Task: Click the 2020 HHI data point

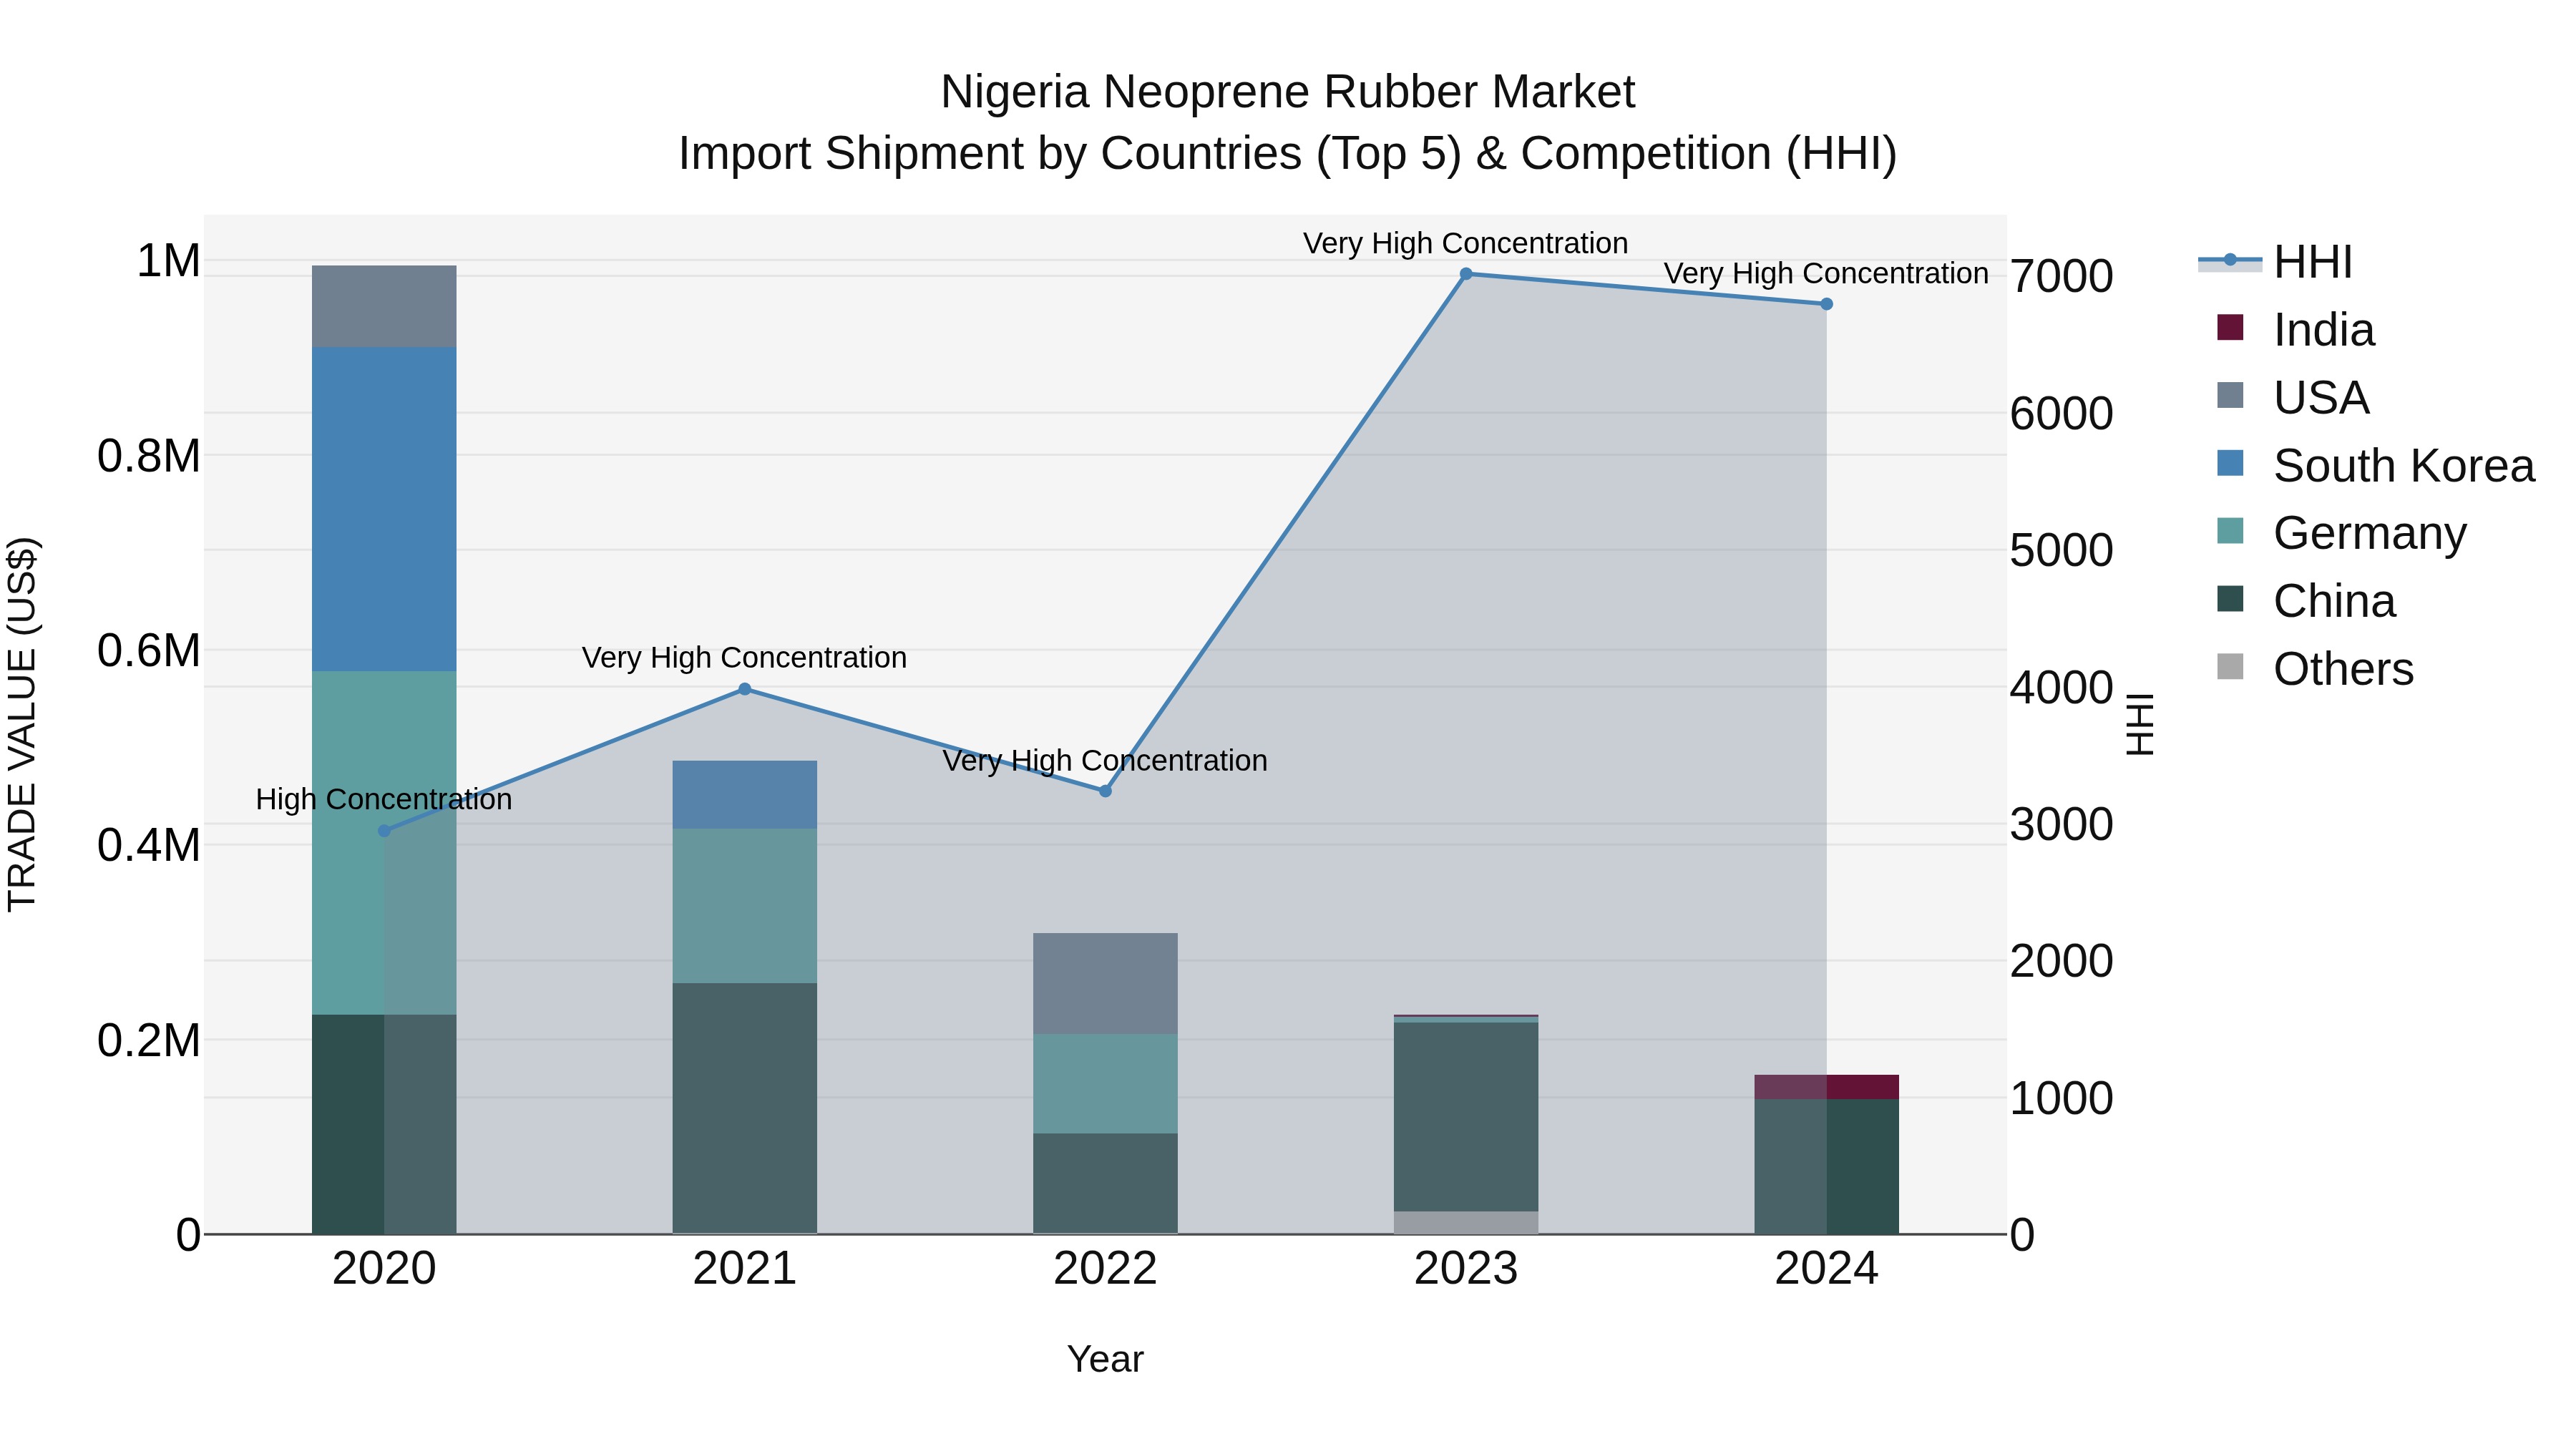Action: pyautogui.click(x=384, y=831)
